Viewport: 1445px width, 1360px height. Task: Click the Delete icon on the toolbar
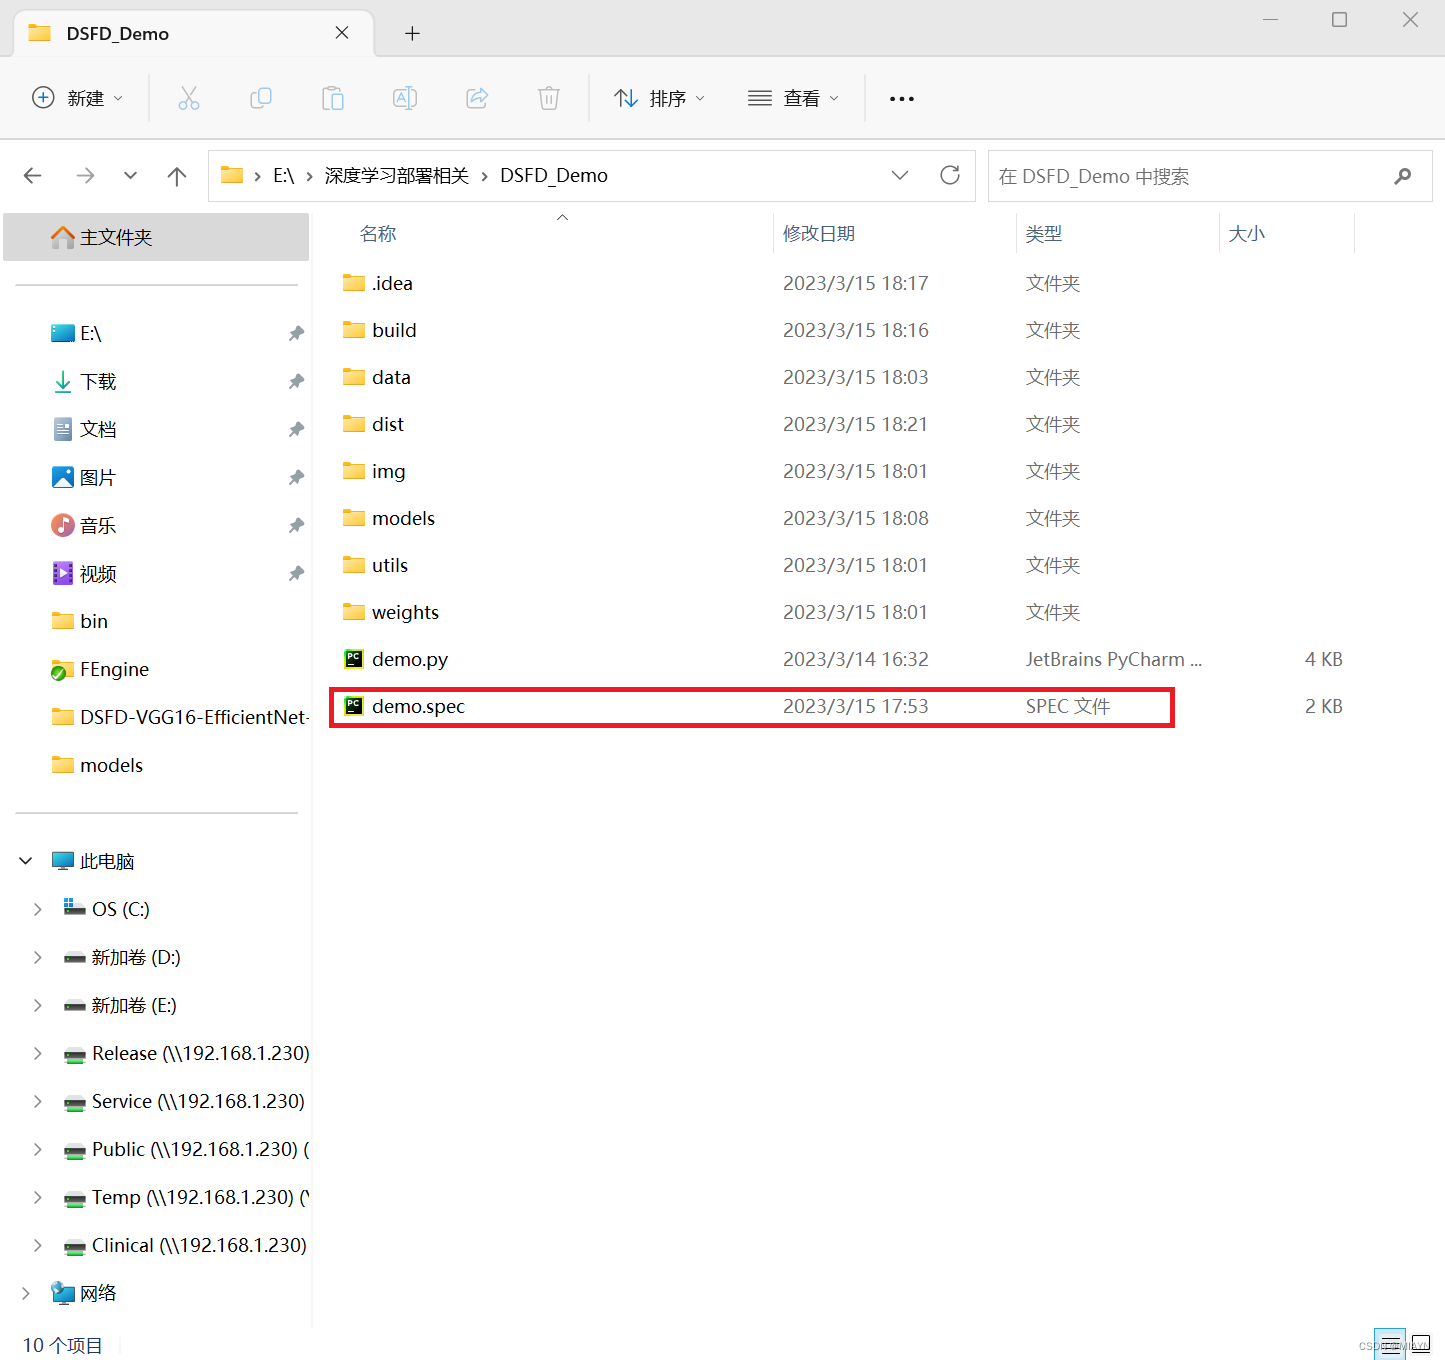click(x=548, y=98)
